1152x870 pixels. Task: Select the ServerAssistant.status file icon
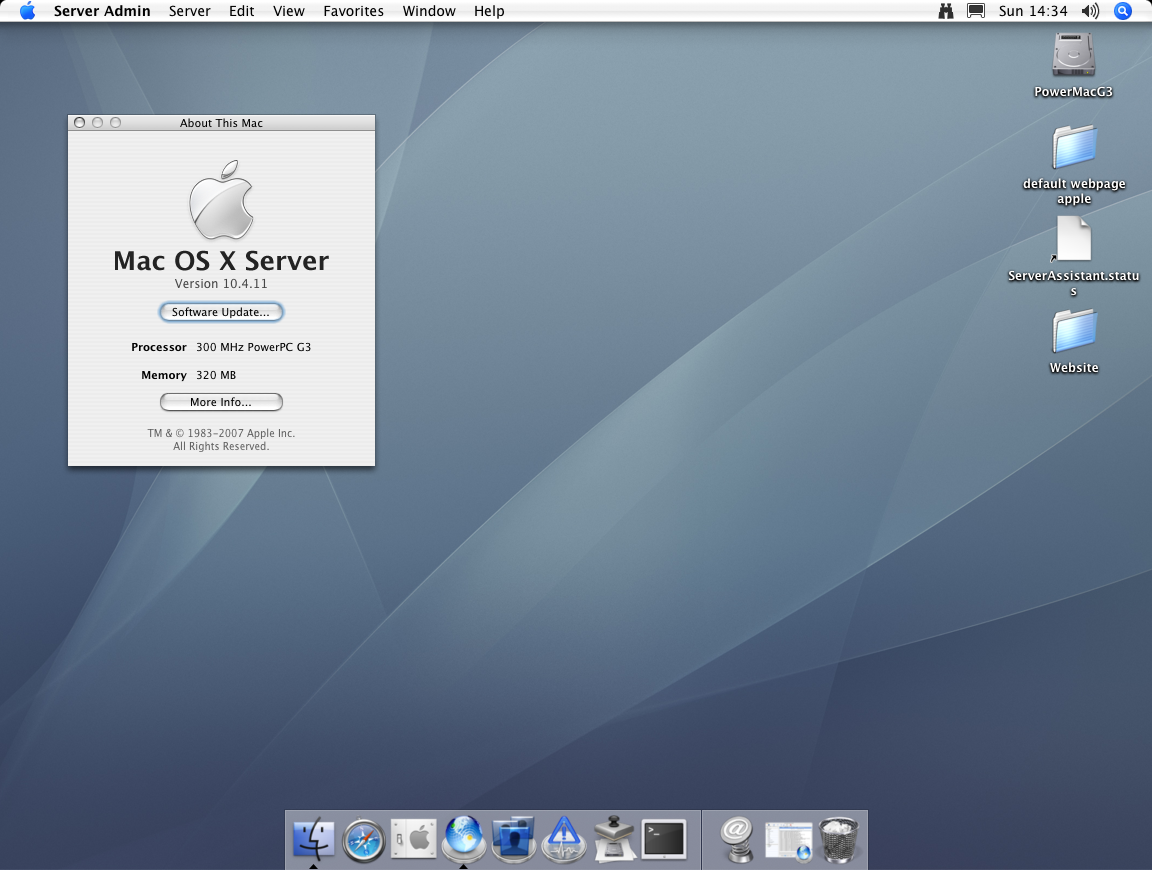[1073, 239]
